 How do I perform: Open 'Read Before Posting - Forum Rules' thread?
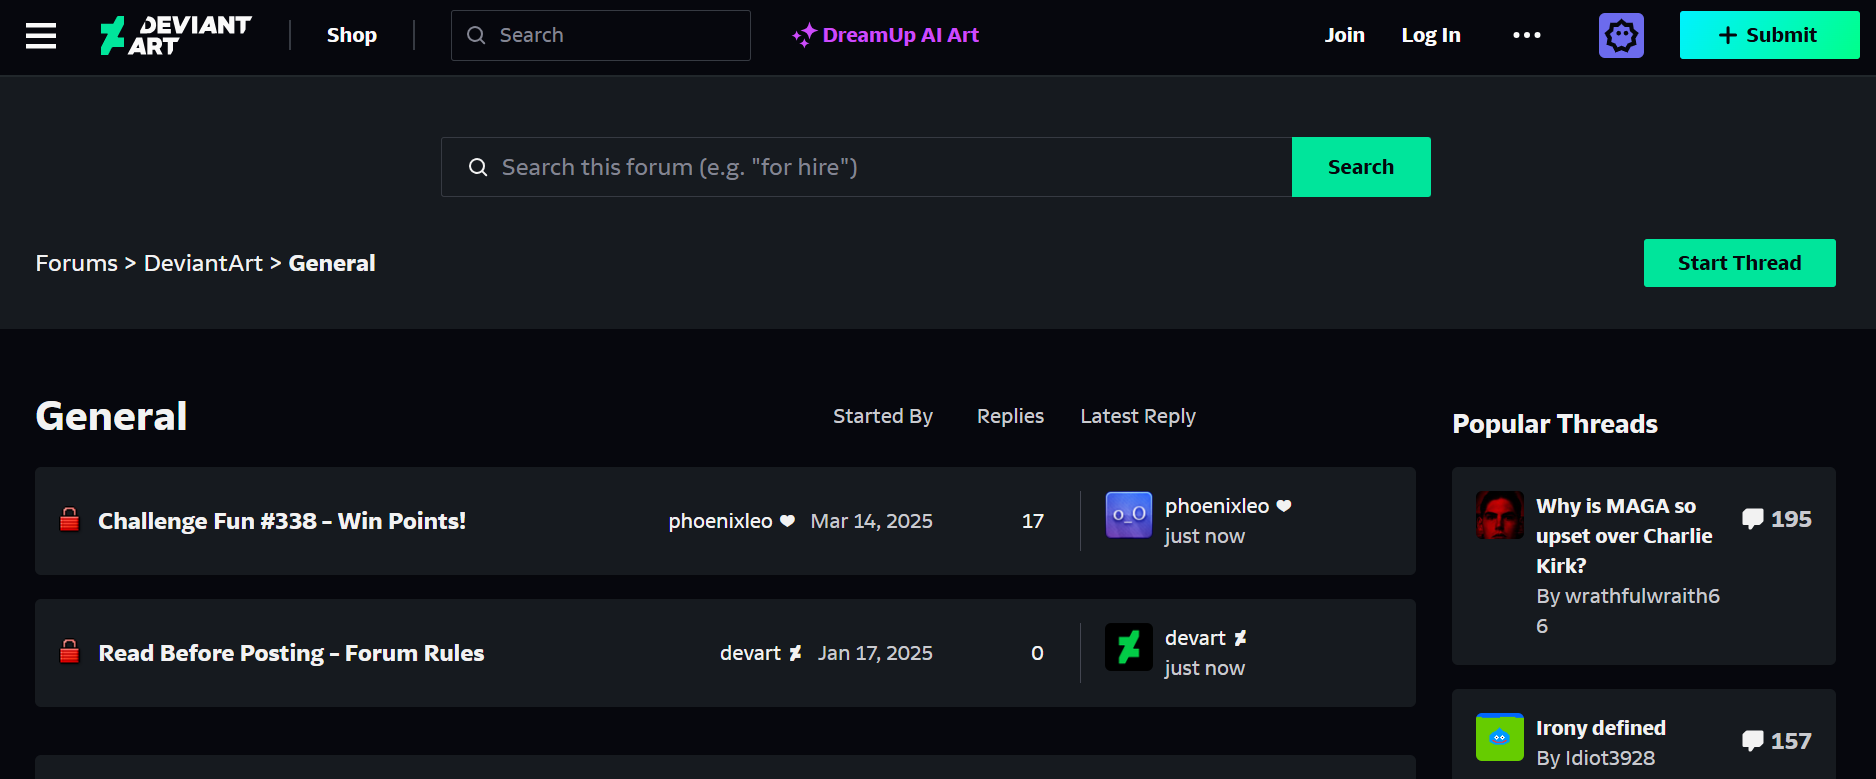click(291, 653)
